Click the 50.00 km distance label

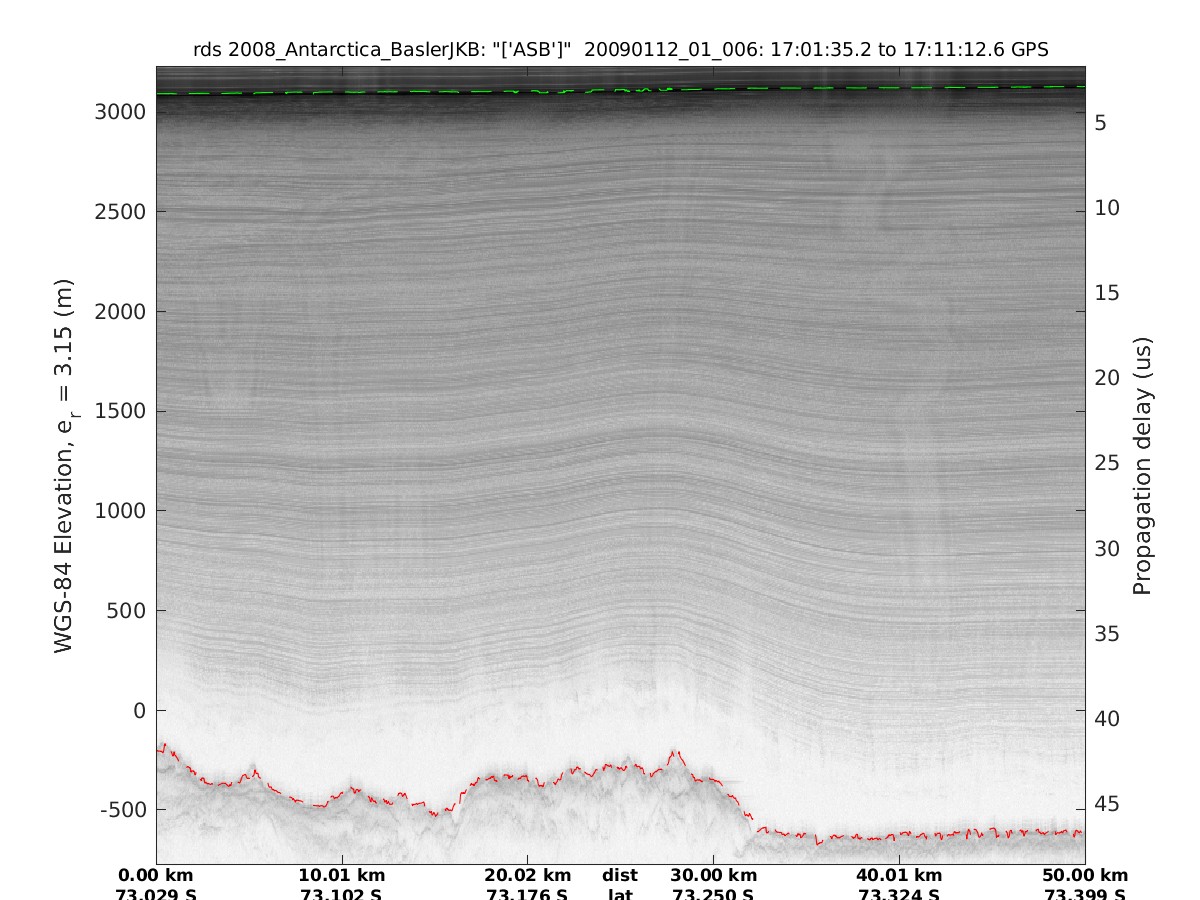[1084, 875]
